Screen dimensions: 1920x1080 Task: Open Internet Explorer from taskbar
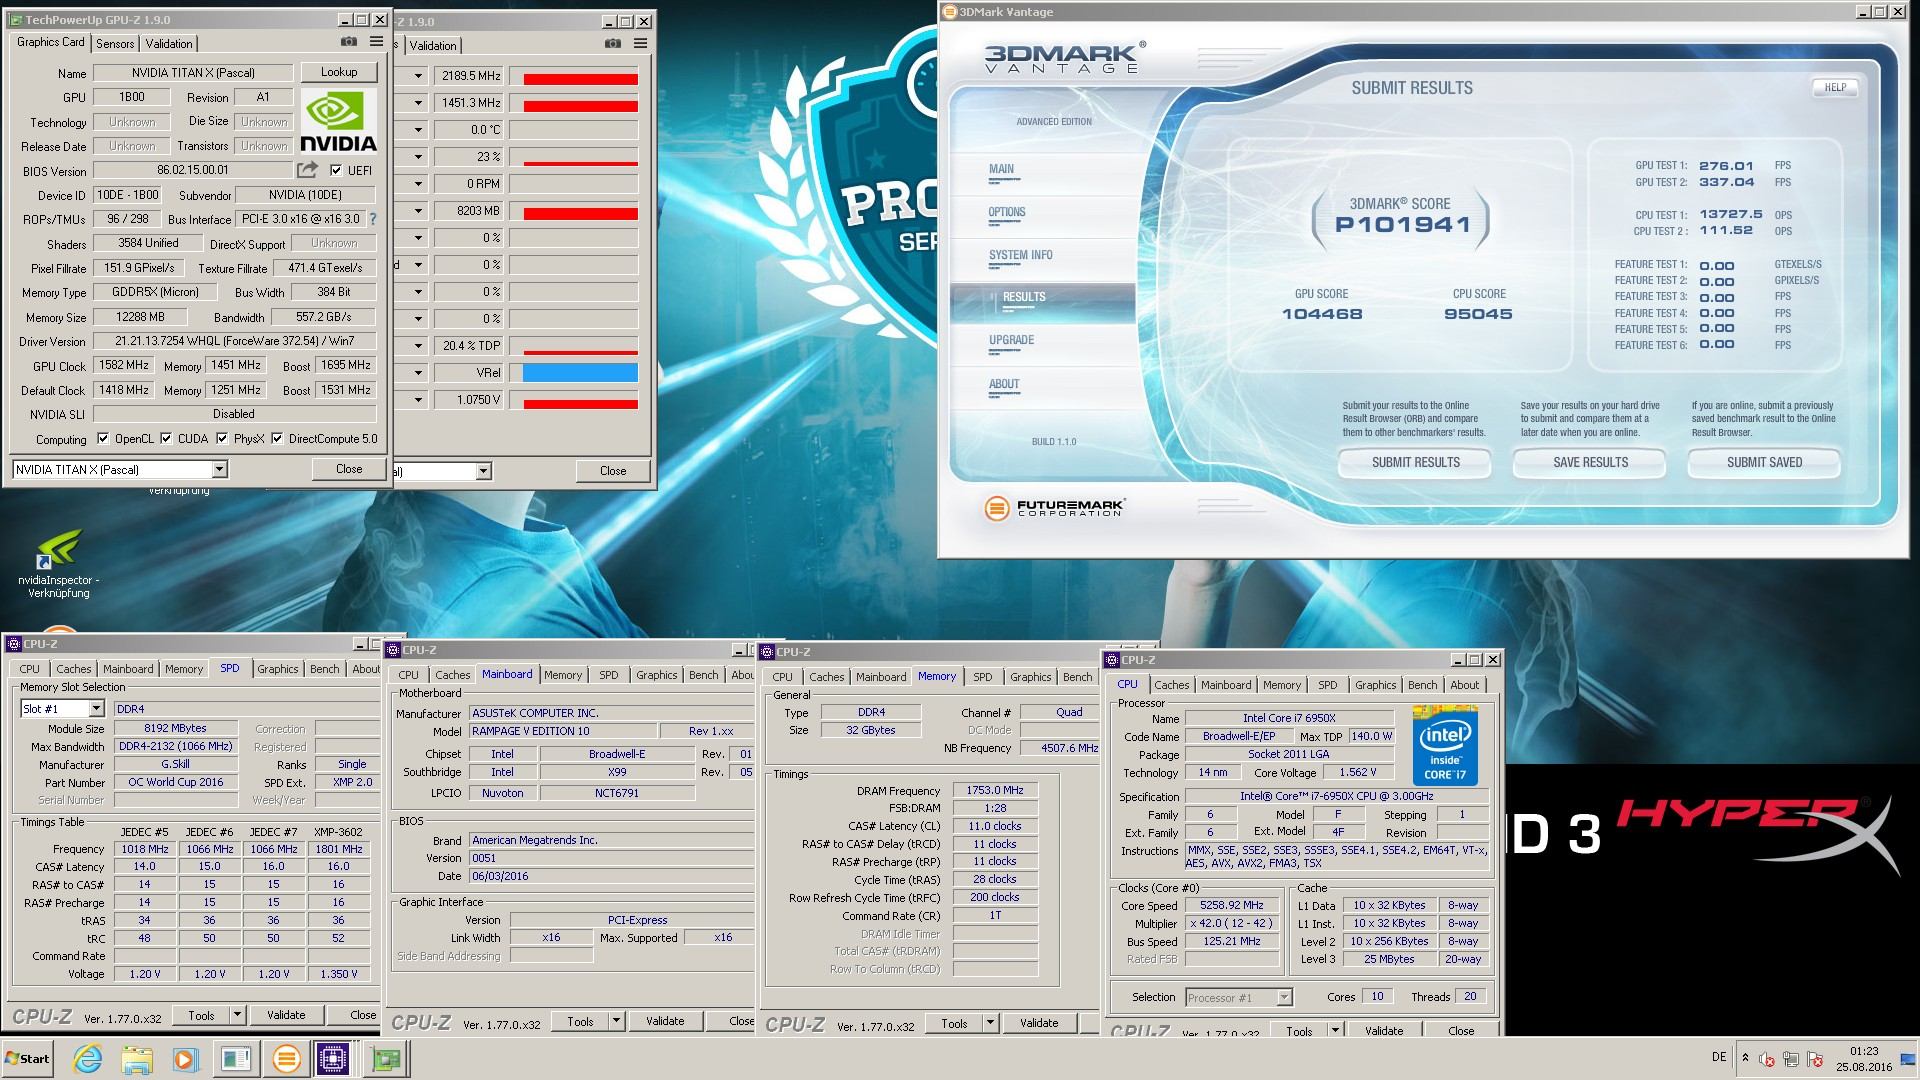pos(88,1059)
